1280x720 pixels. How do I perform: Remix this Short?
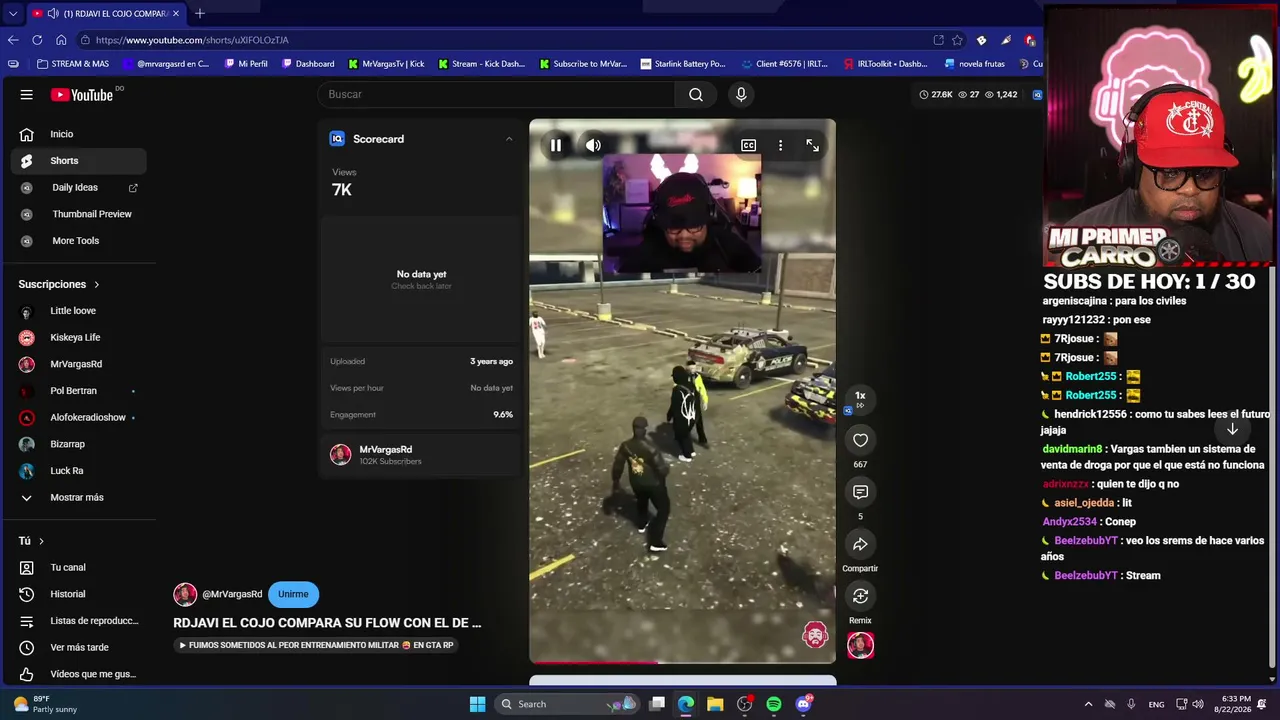[x=860, y=596]
